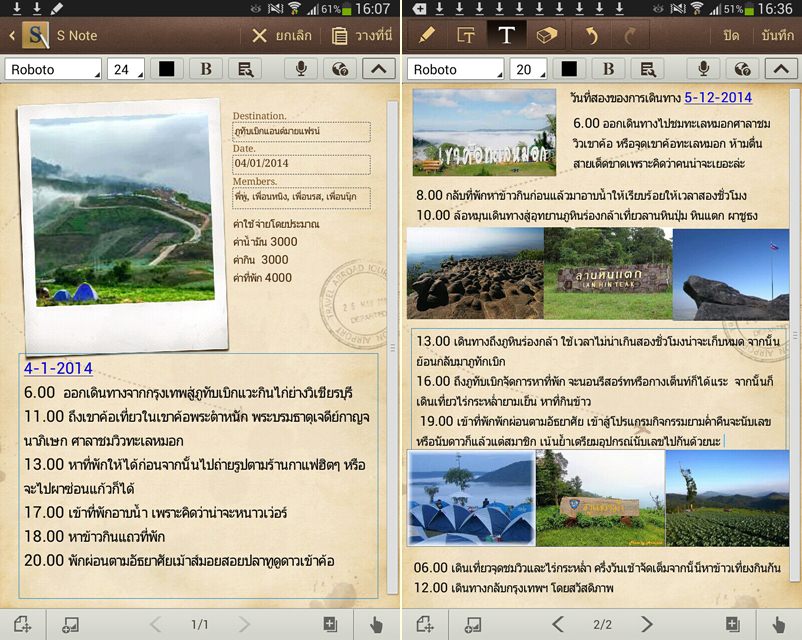Tap plus-page icon in left bottom bar
The height and width of the screenshot is (640, 802).
click(x=330, y=624)
